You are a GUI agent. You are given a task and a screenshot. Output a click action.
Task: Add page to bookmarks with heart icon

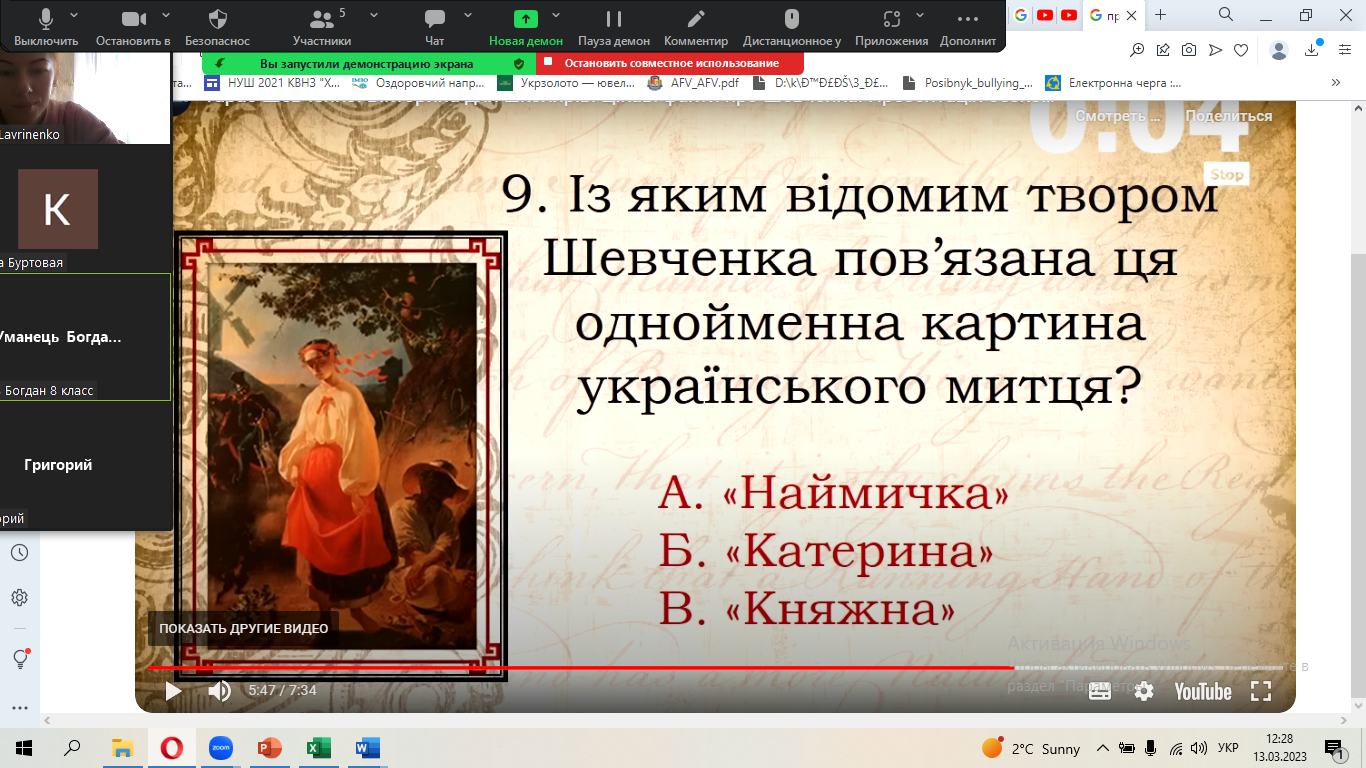click(1241, 50)
